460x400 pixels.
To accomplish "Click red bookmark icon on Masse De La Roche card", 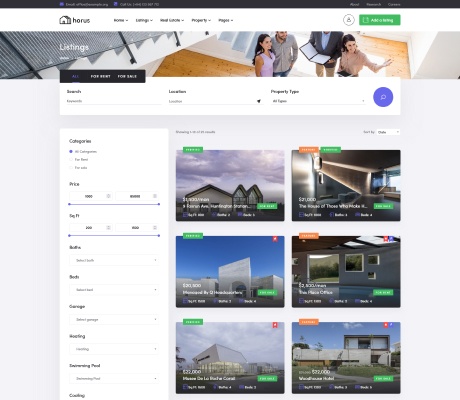I will [x=275, y=325].
